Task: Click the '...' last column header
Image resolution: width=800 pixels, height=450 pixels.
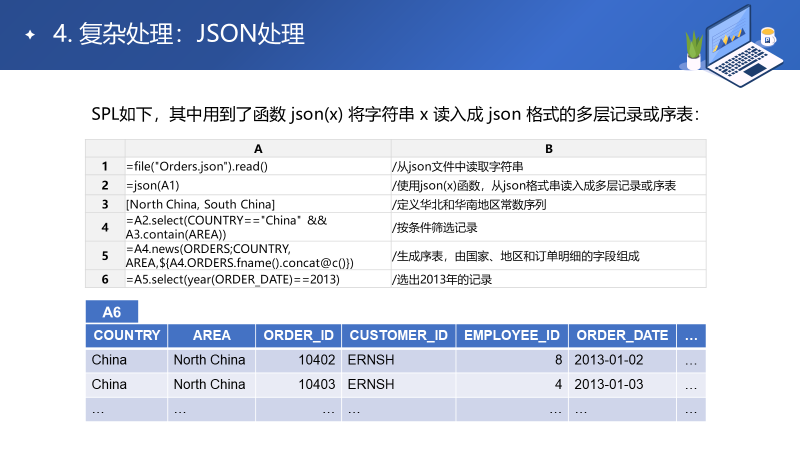Action: (691, 335)
